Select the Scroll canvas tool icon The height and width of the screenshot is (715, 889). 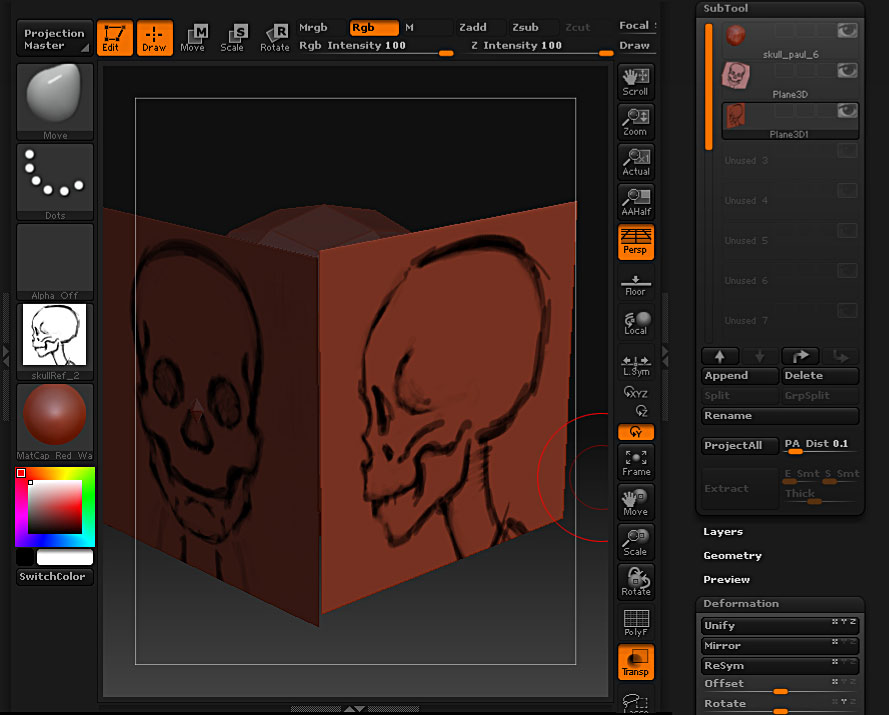click(x=635, y=81)
